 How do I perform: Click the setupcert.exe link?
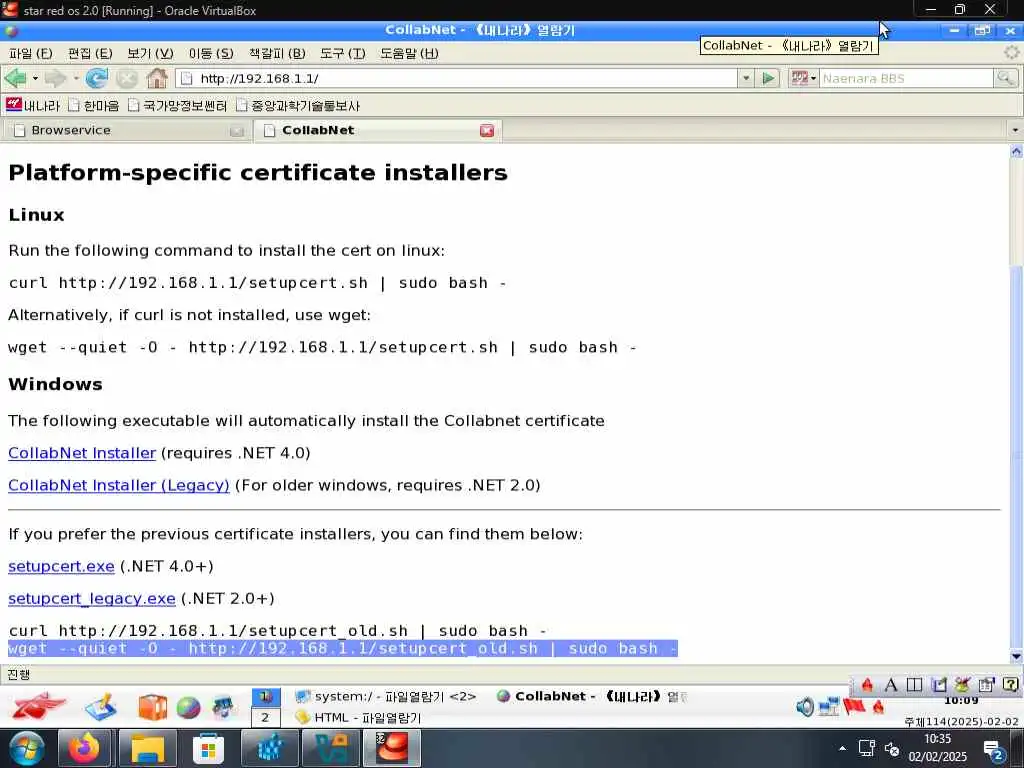pyautogui.click(x=61, y=566)
